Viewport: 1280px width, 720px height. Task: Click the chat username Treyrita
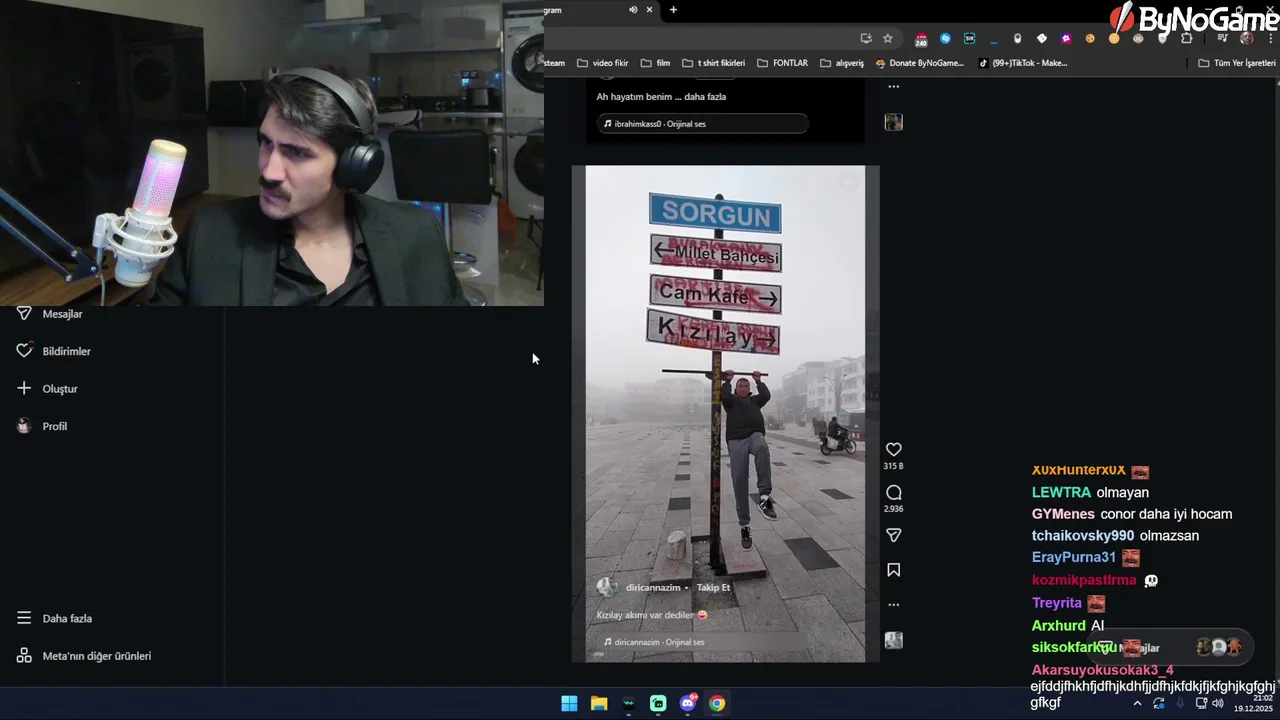(x=1057, y=603)
